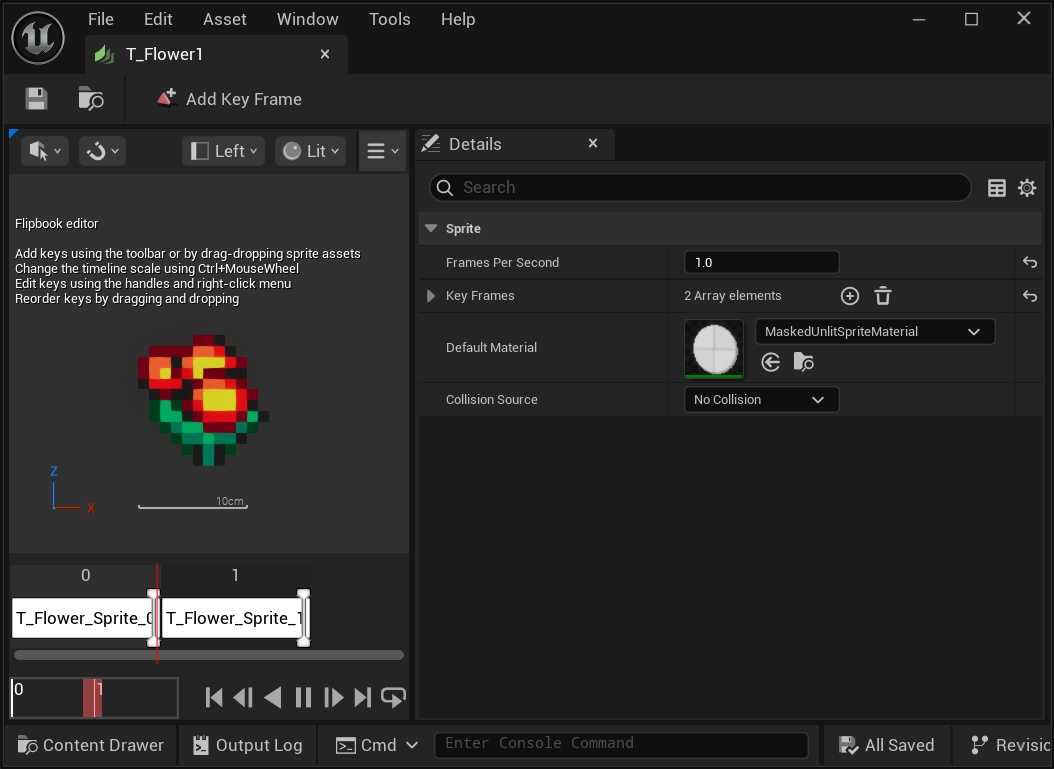Viewport: 1054px width, 769px height.
Task: Open the Asset menu
Action: click(x=224, y=19)
